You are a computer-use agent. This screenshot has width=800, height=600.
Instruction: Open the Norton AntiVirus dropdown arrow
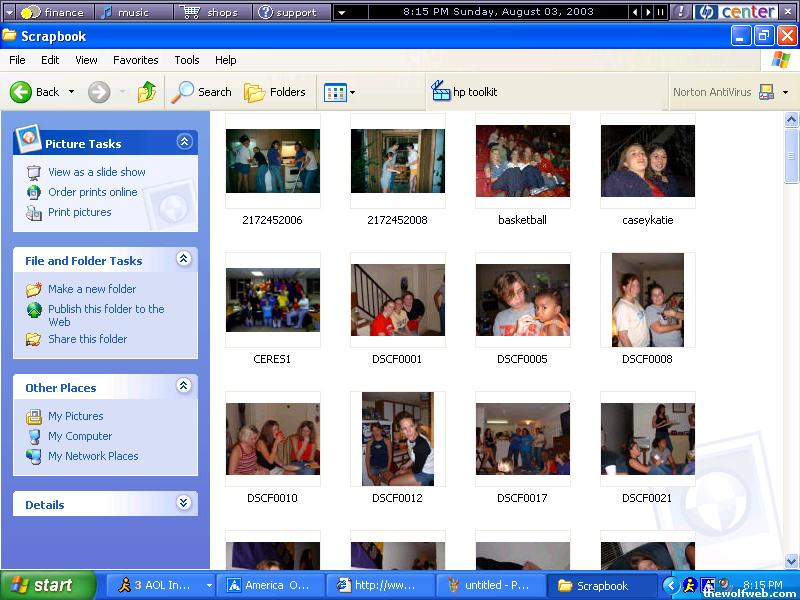click(x=785, y=92)
